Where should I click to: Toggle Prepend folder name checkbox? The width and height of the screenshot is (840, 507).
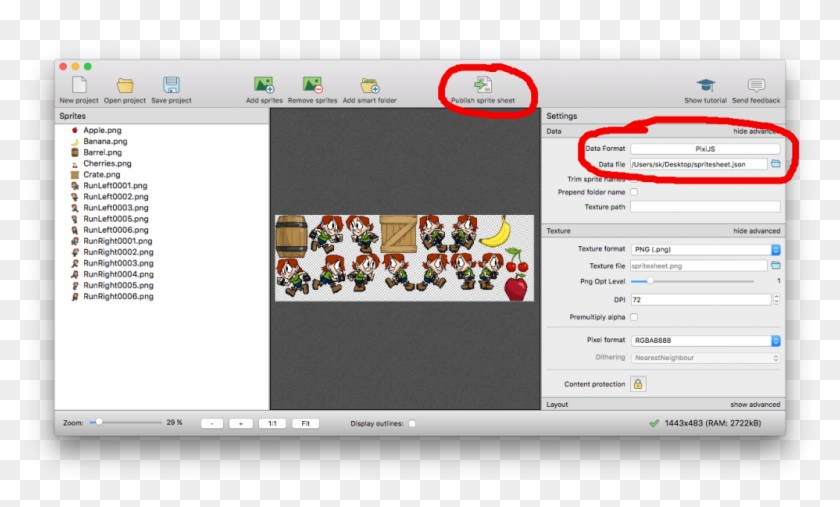pos(634,192)
